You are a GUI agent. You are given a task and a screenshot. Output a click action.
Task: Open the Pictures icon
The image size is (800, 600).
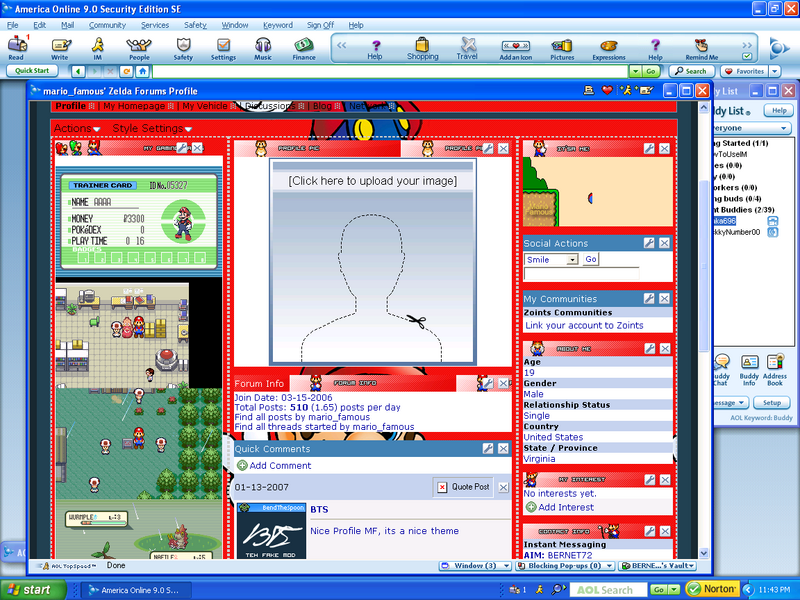pyautogui.click(x=562, y=49)
